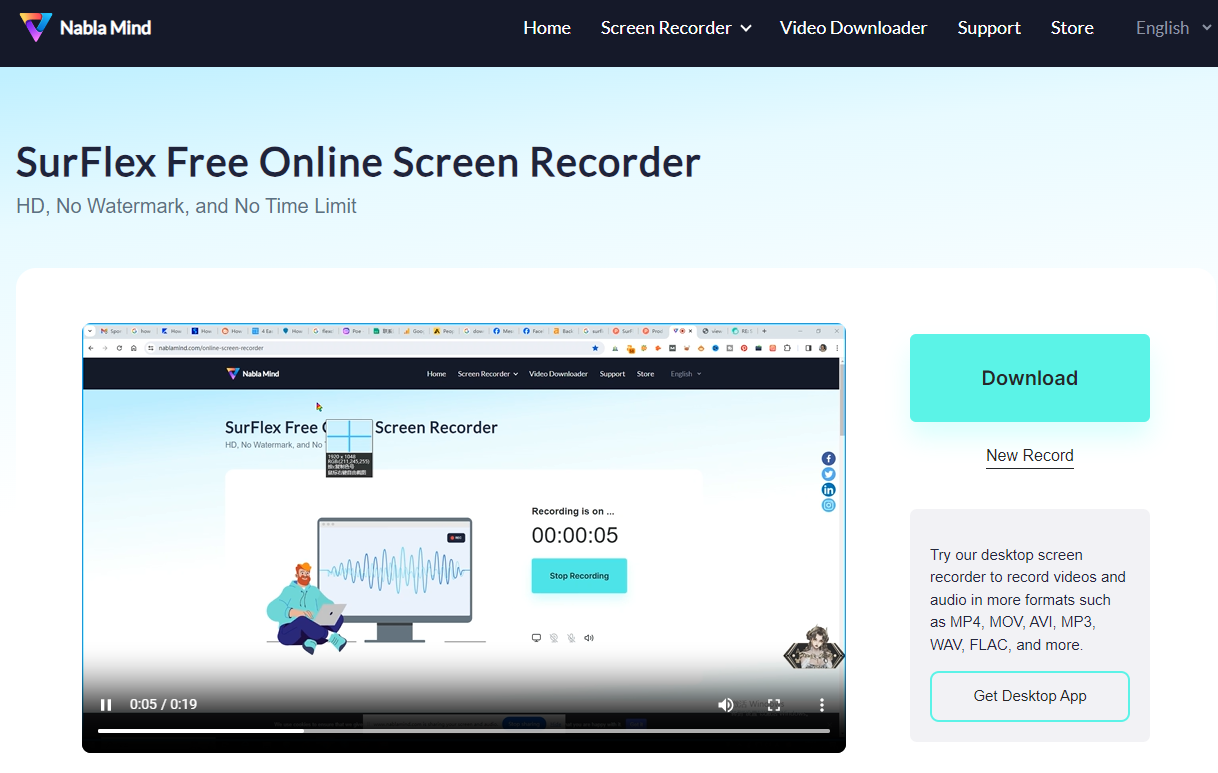Open the Video Downloader page
1218x773 pixels.
click(x=853, y=28)
